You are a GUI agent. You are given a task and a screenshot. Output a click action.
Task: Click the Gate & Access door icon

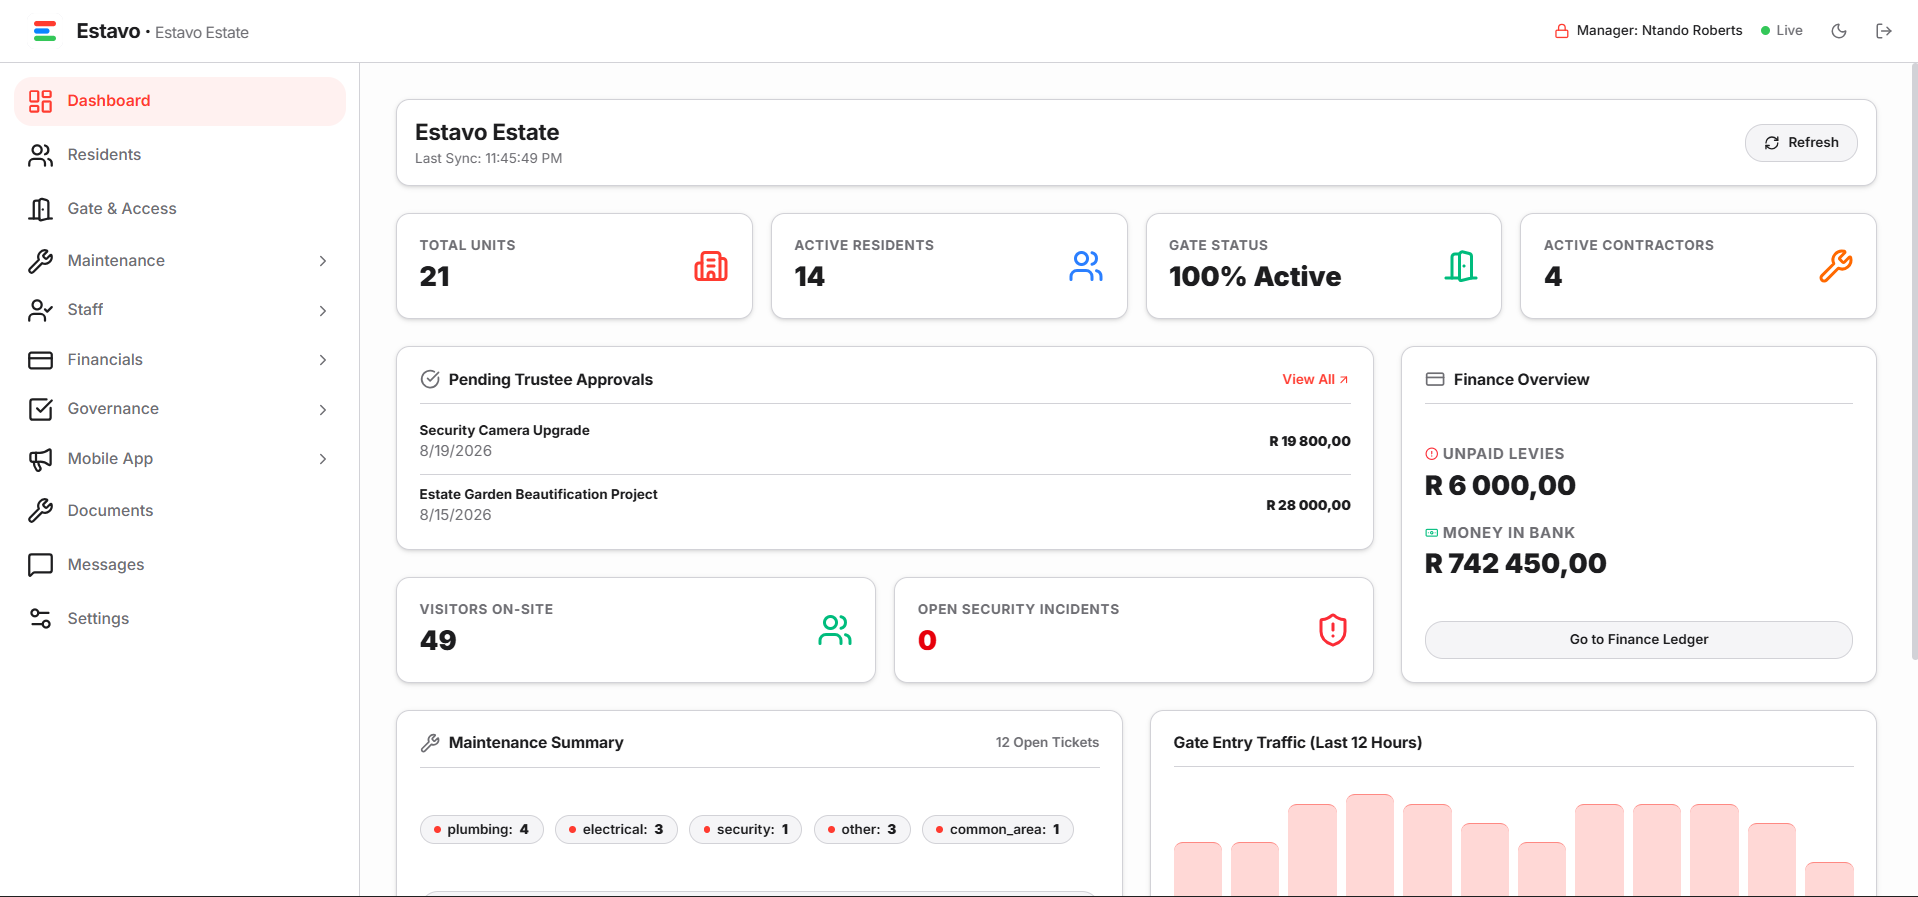pyautogui.click(x=40, y=209)
